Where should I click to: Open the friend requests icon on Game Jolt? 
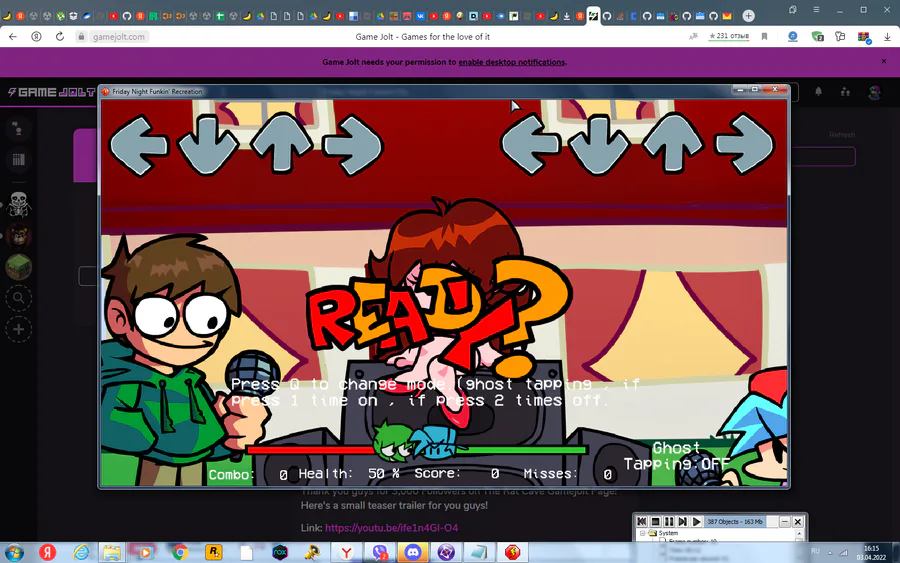click(845, 91)
